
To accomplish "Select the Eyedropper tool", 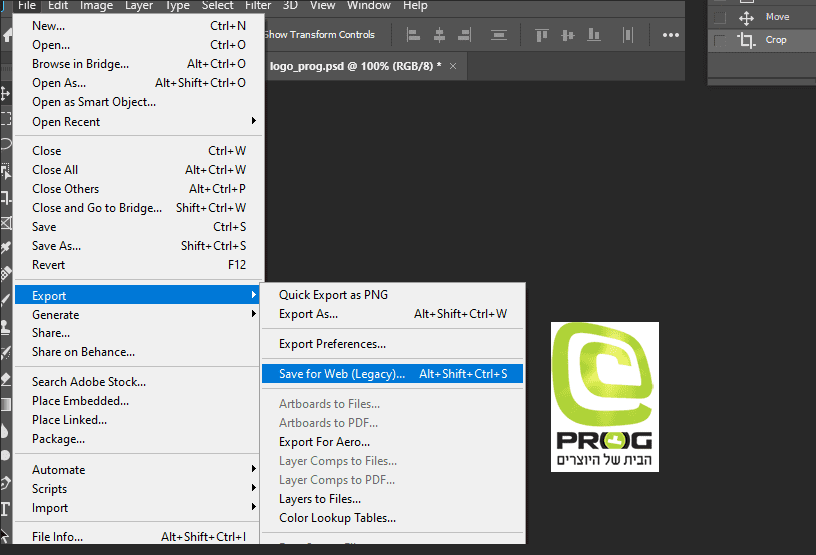I will pos(5,247).
